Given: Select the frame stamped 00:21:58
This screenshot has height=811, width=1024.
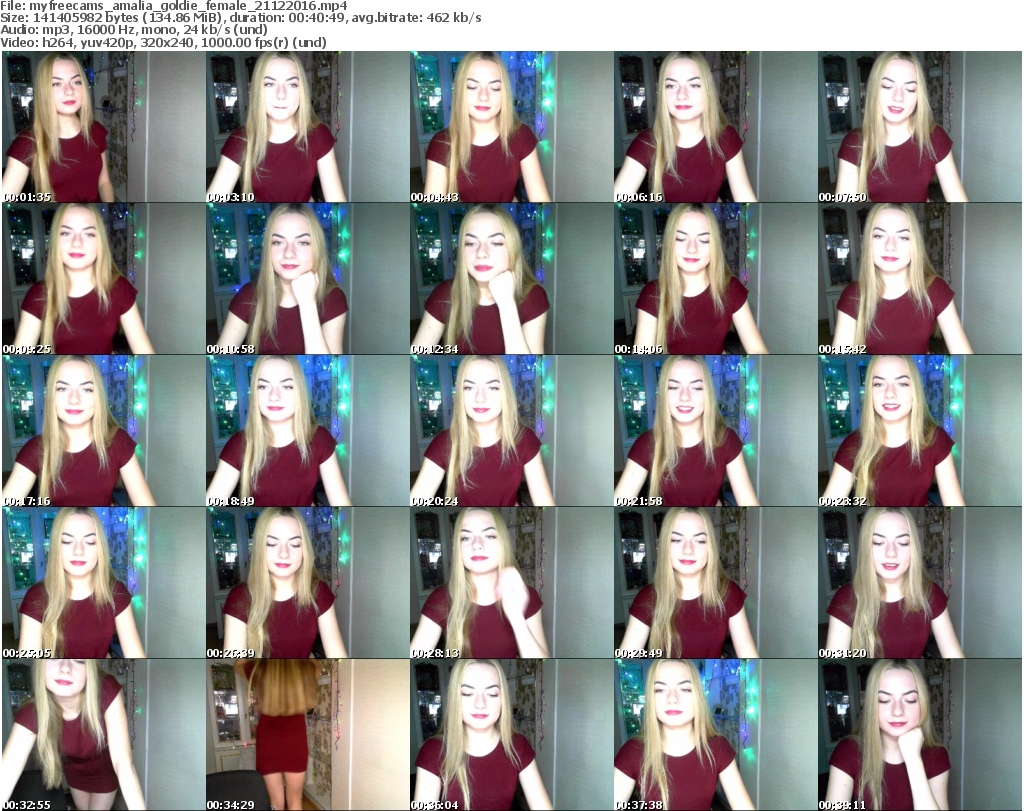Looking at the screenshot, I should (x=715, y=431).
